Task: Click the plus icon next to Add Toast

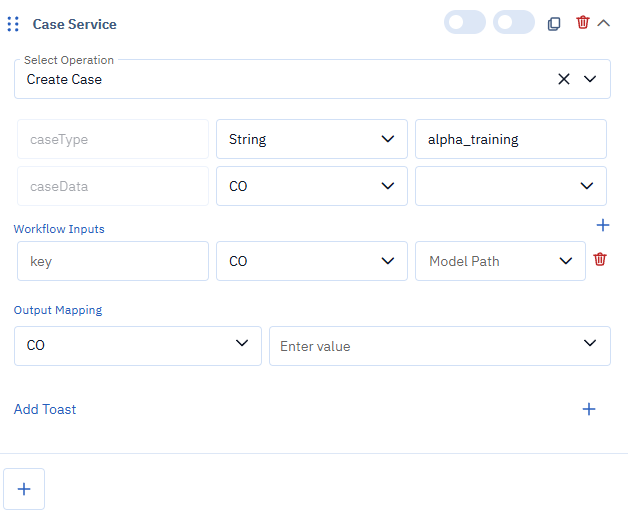Action: 589,409
